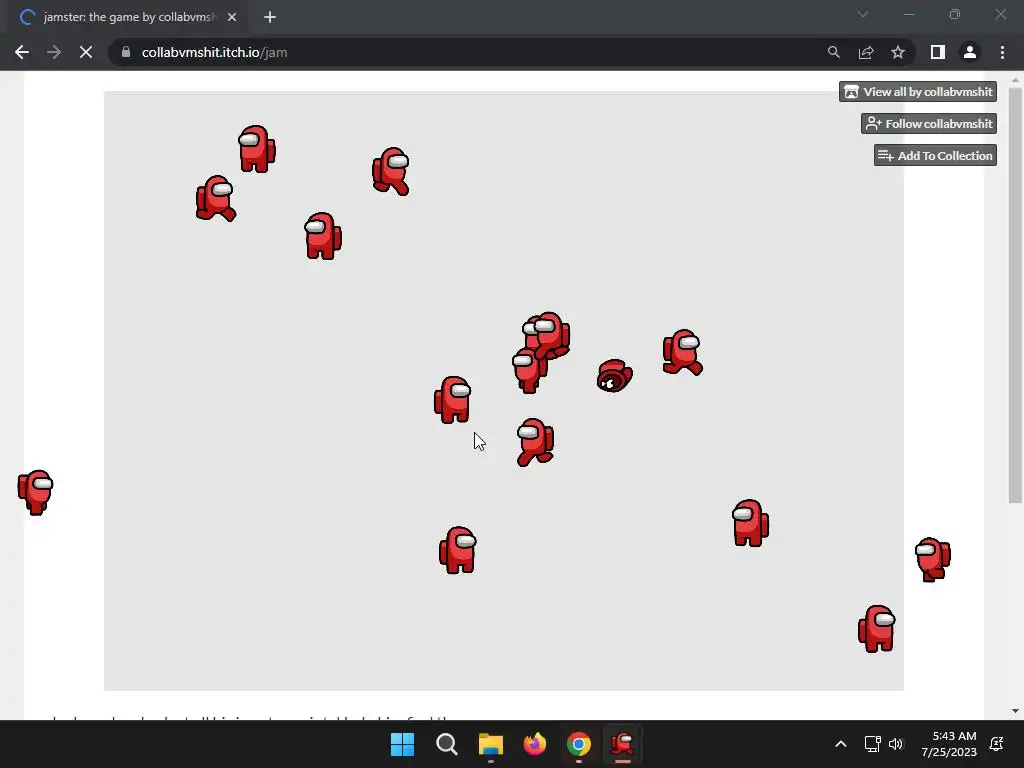Open the Windows Start menu

[402, 744]
